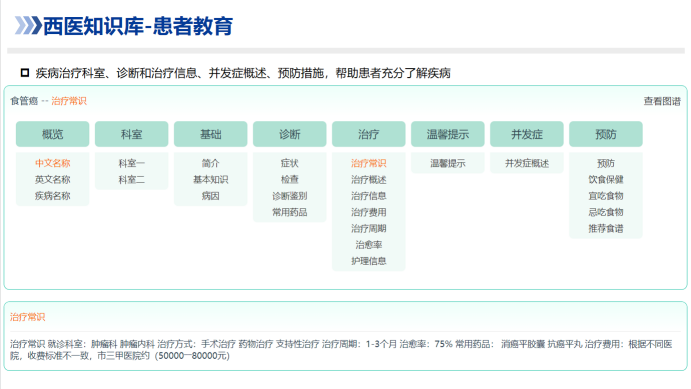
Task: View 诊断鉴别 item
Action: tap(290, 196)
